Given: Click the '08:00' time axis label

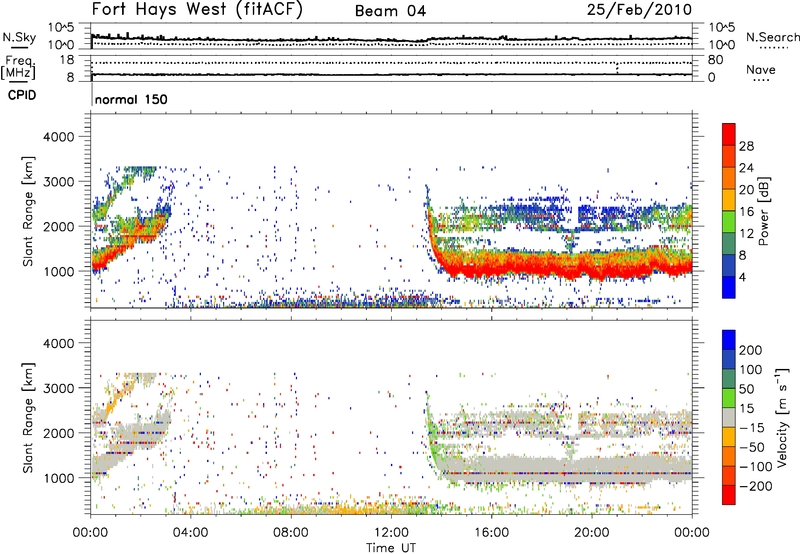Looking at the screenshot, I should click(x=291, y=533).
